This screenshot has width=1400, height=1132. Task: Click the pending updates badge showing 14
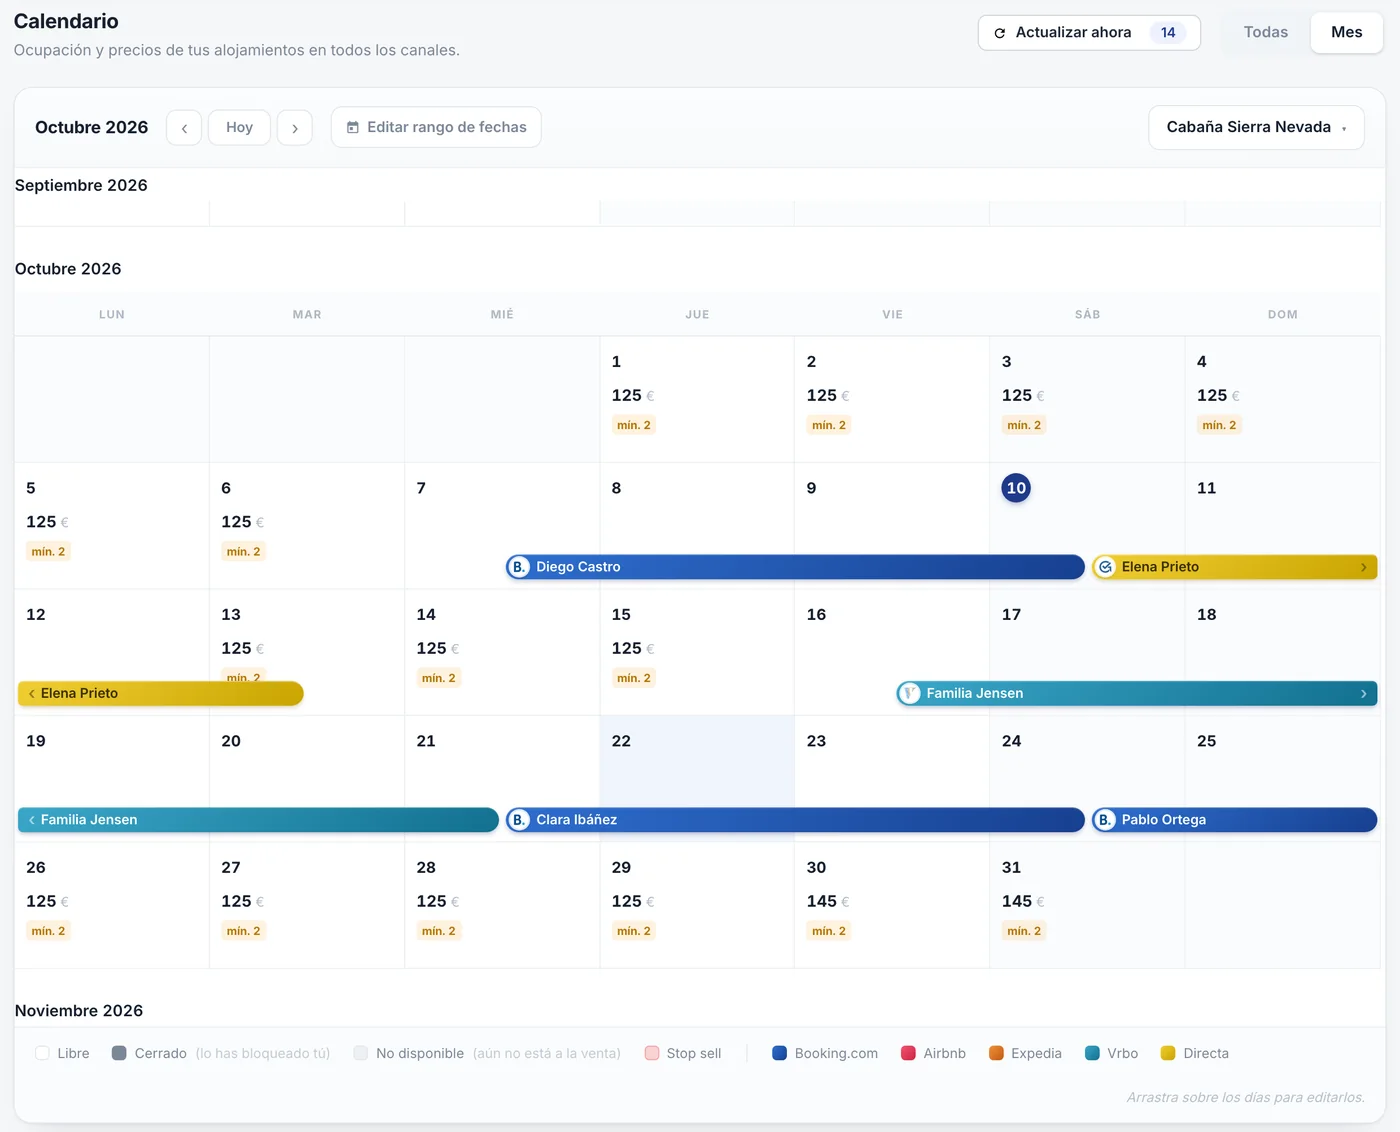click(x=1167, y=33)
